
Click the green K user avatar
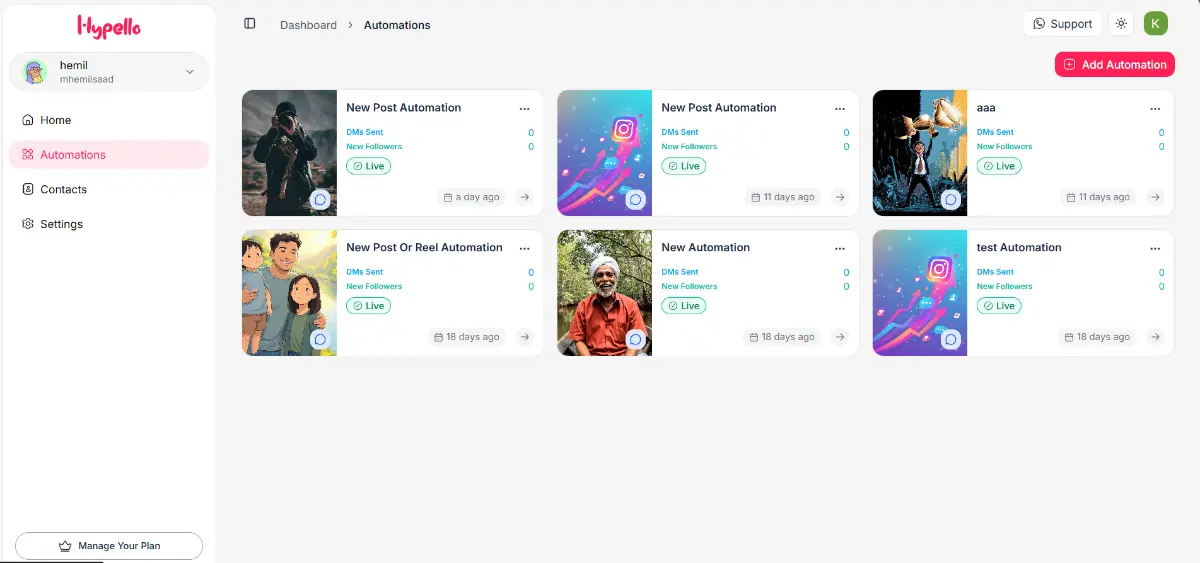click(x=1156, y=24)
